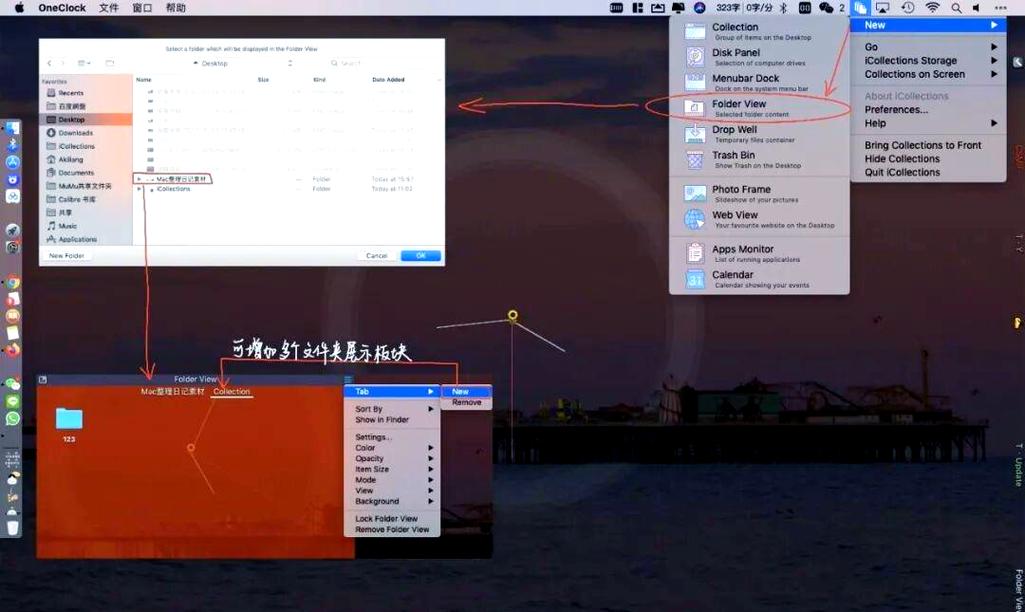Choose New in the Tab submenu
The image size is (1025, 612).
coord(467,391)
